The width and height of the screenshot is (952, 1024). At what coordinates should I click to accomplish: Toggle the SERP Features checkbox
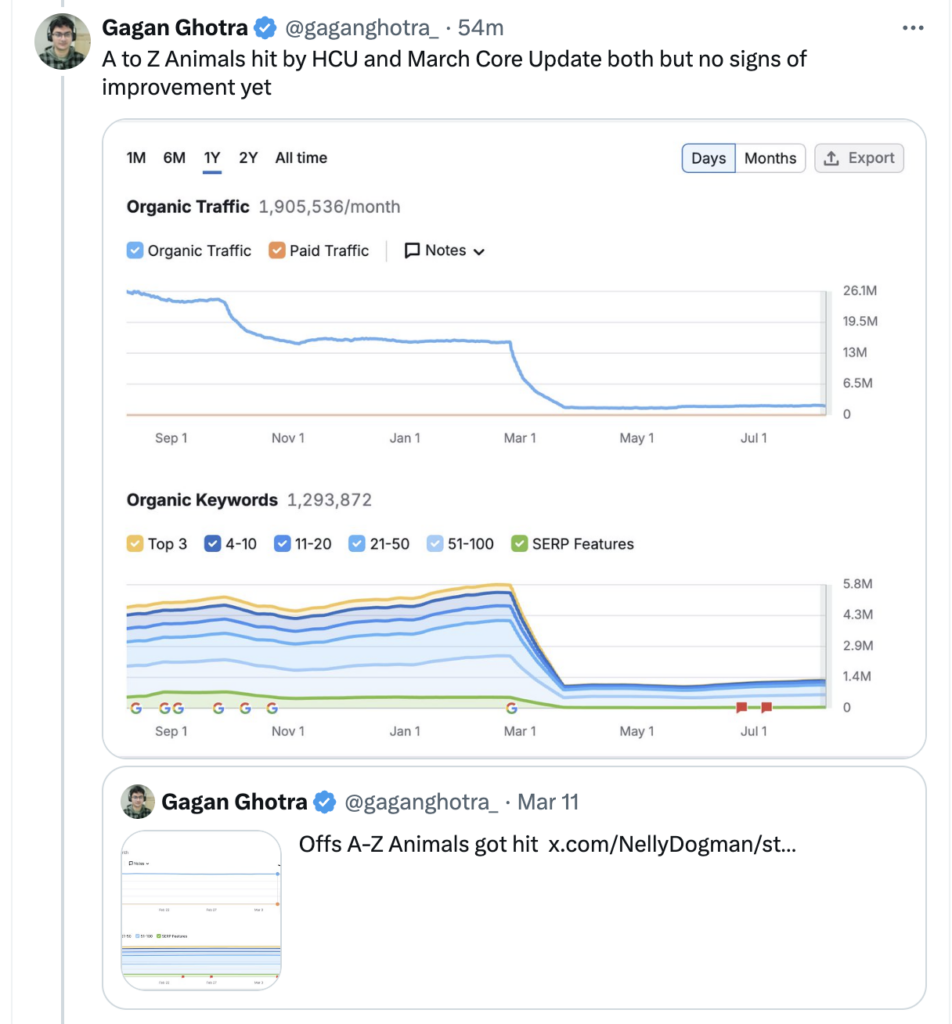pos(519,544)
